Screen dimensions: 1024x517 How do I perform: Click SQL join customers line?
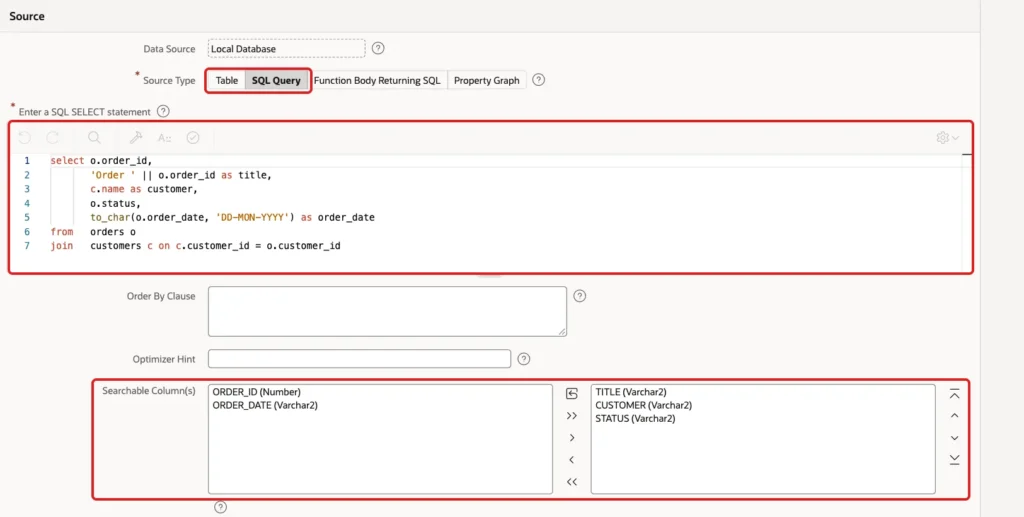tap(195, 246)
